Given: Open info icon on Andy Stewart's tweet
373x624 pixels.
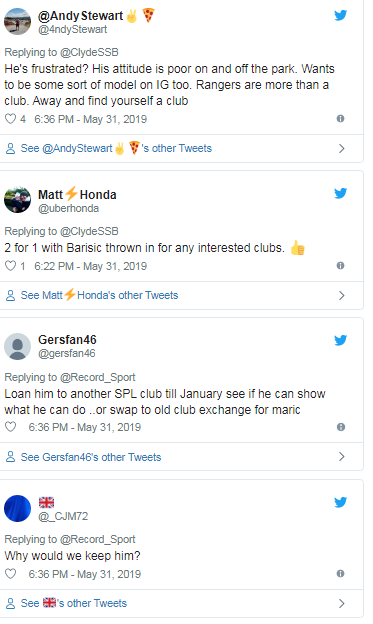Looking at the screenshot, I should [x=340, y=119].
